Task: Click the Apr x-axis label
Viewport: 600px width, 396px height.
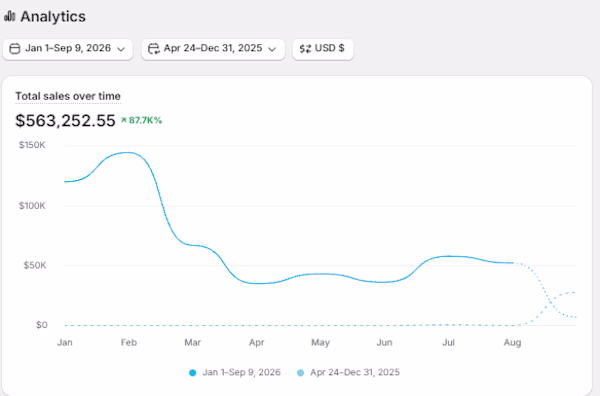Action: (256, 342)
